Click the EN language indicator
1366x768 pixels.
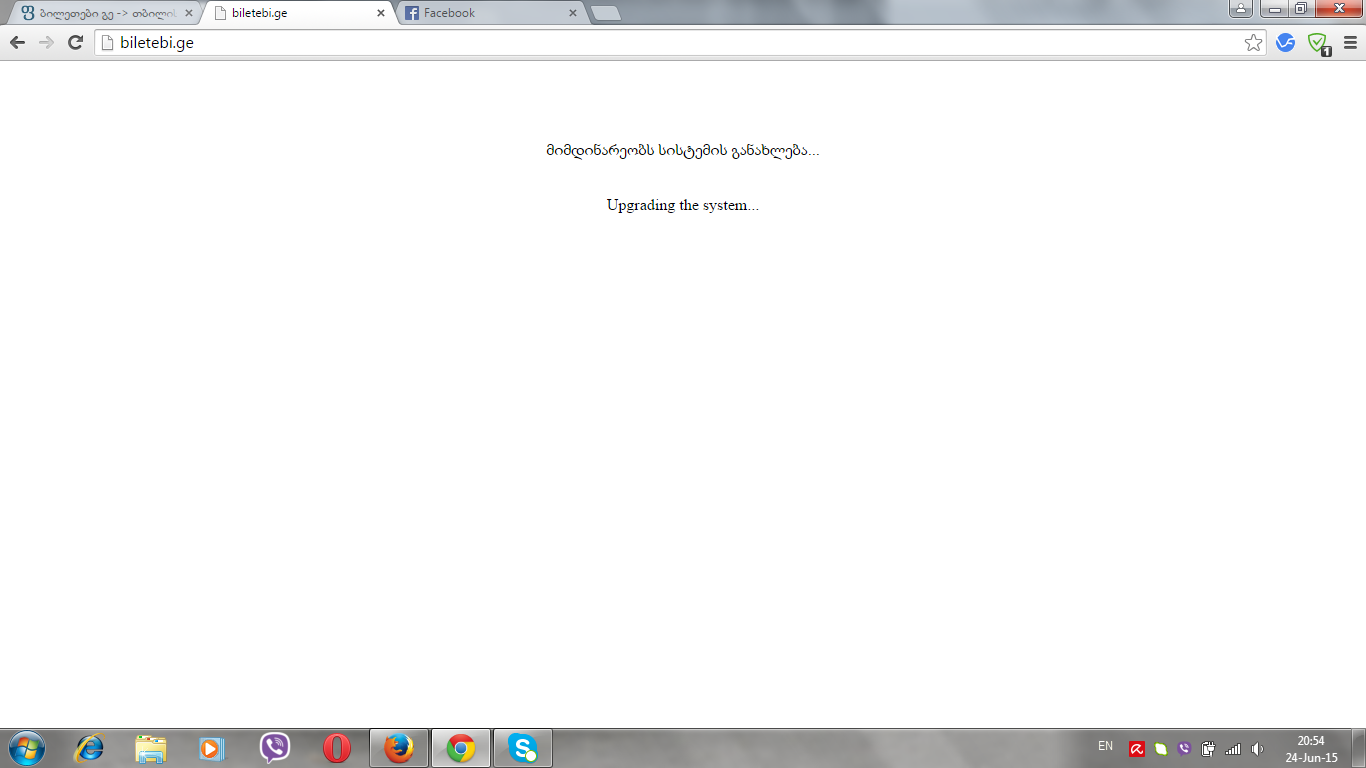tap(1105, 746)
